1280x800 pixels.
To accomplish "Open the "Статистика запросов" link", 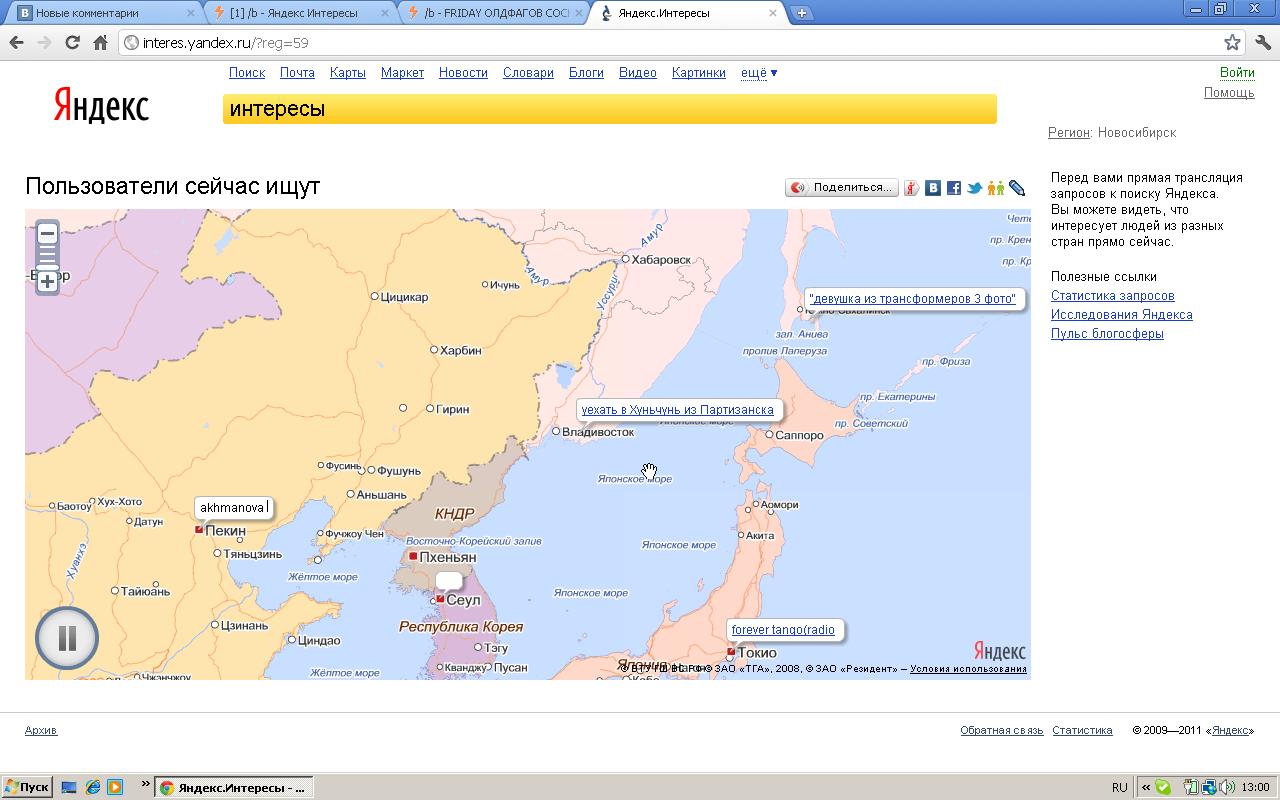I will [1112, 296].
